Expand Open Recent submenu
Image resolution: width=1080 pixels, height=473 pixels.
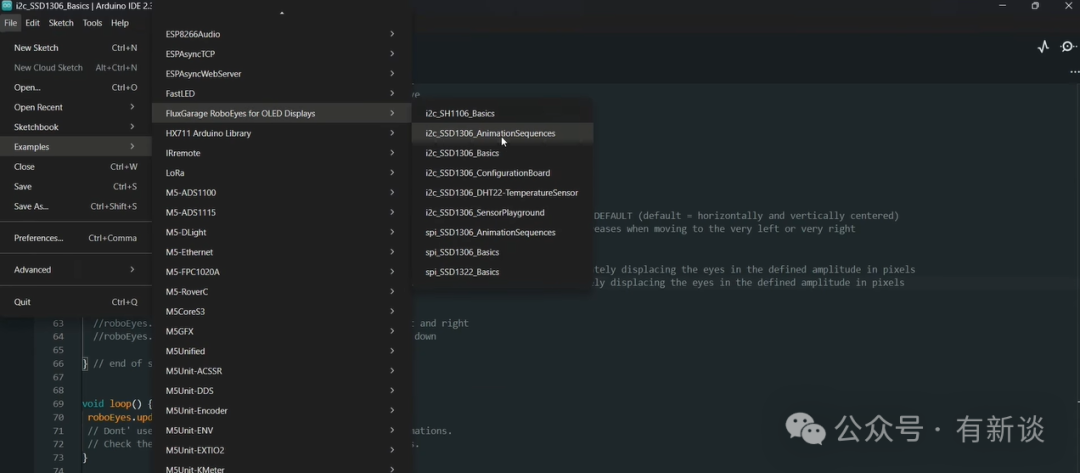pos(76,107)
